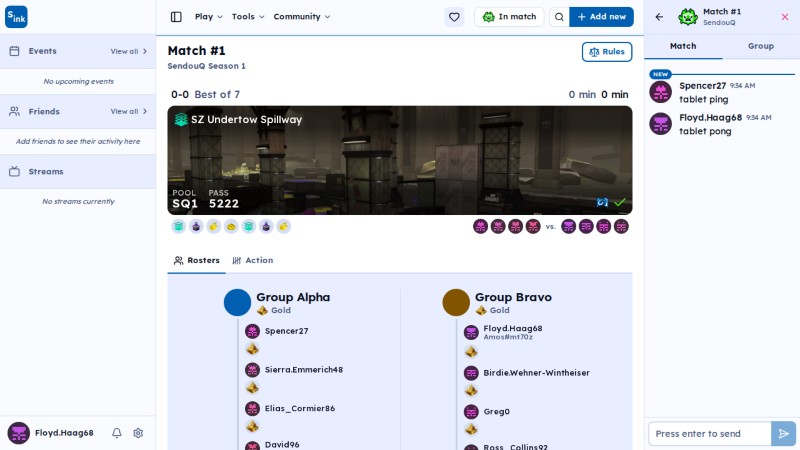800x450 pixels.
Task: Click the Add new button
Action: point(602,17)
